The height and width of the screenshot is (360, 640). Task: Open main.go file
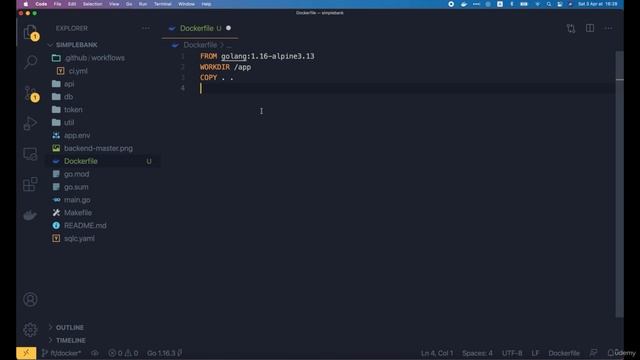pos(77,200)
